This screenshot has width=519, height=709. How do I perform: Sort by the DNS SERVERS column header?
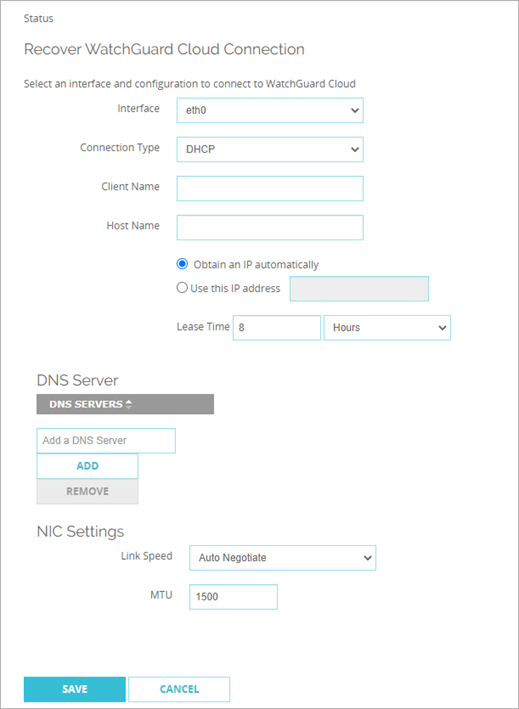125,404
